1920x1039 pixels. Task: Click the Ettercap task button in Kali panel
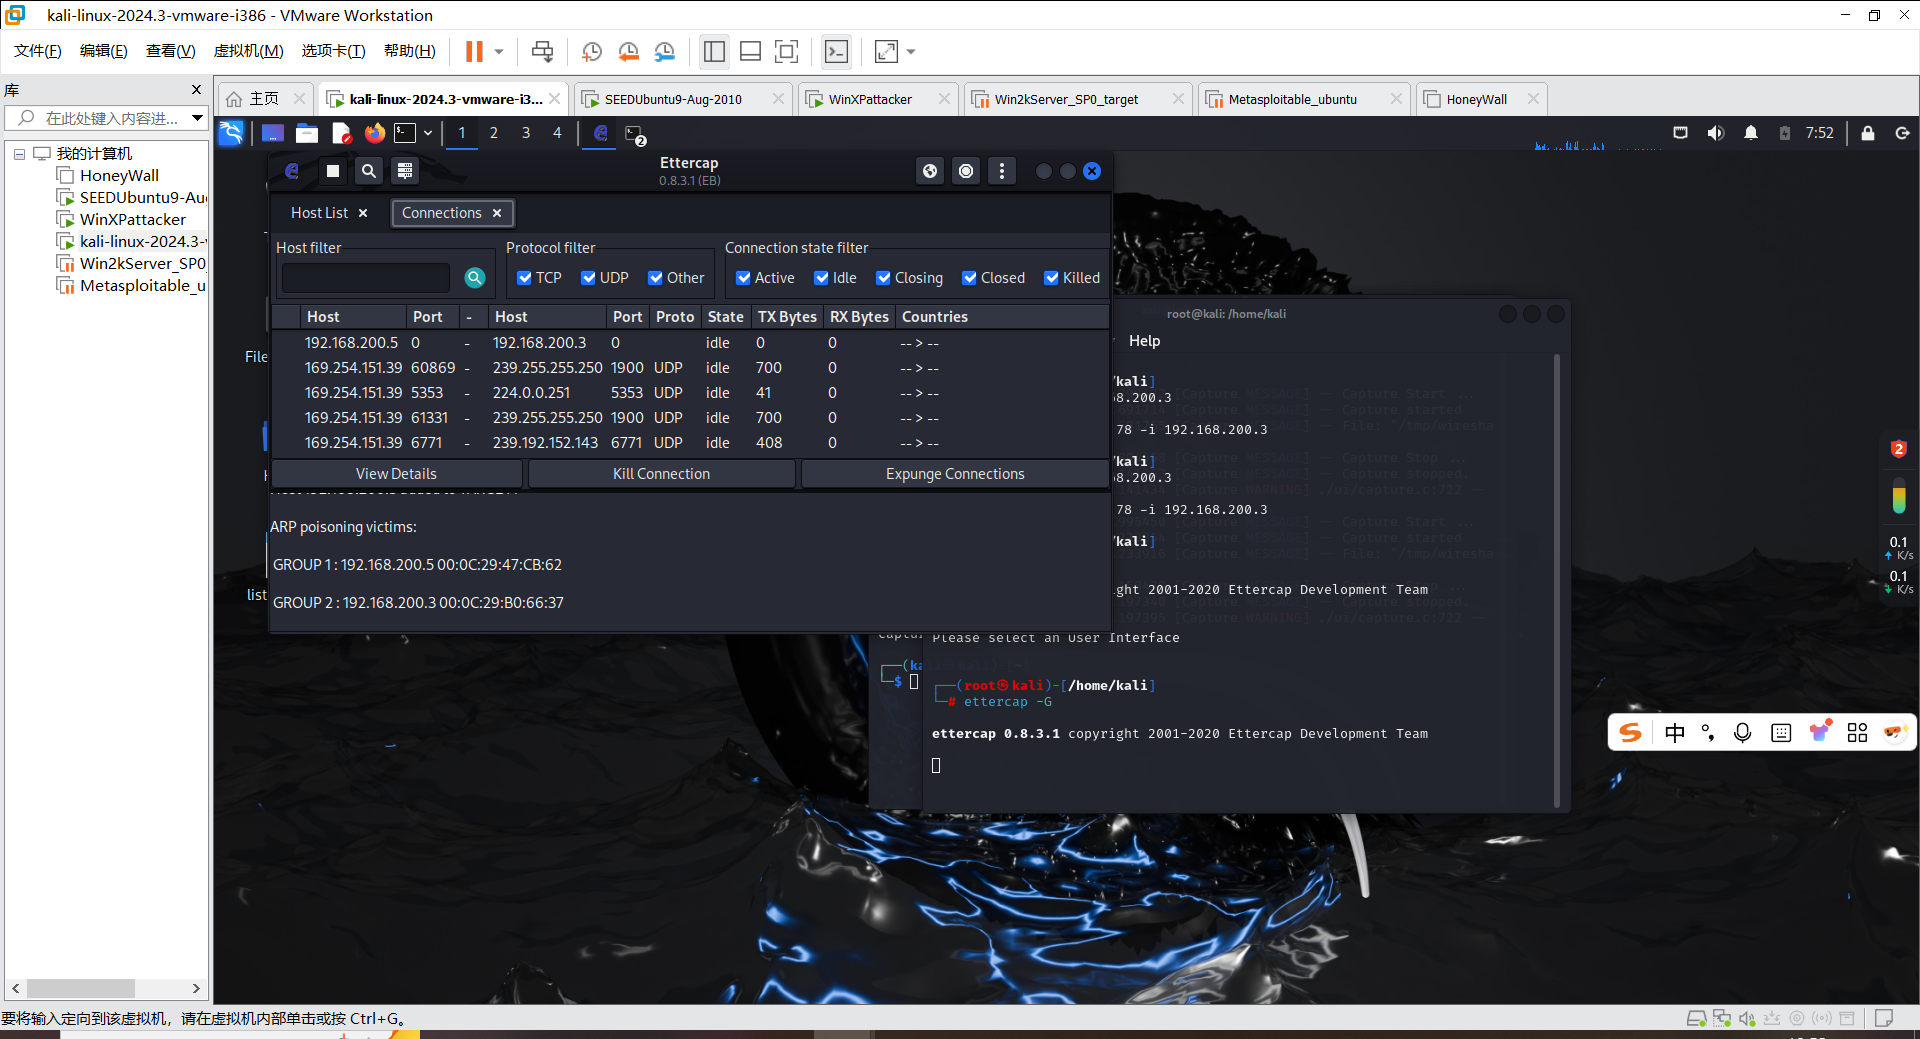[601, 133]
